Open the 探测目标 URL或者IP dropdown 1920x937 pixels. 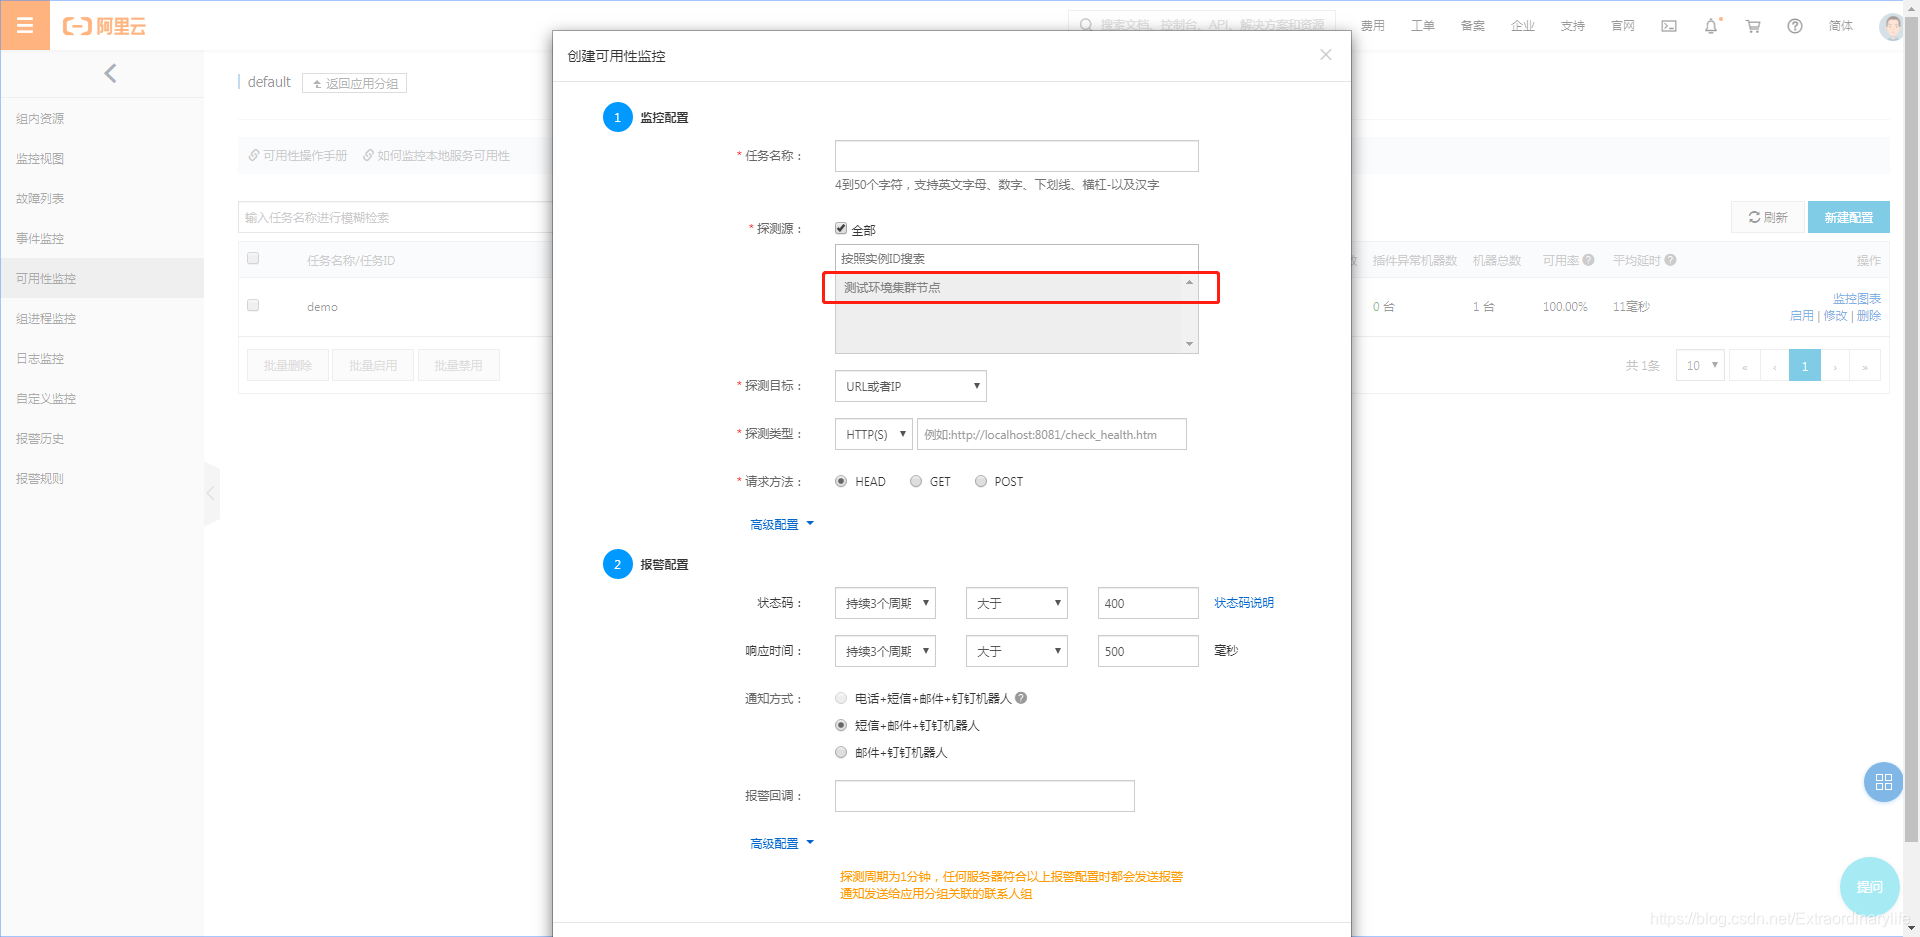coord(911,386)
